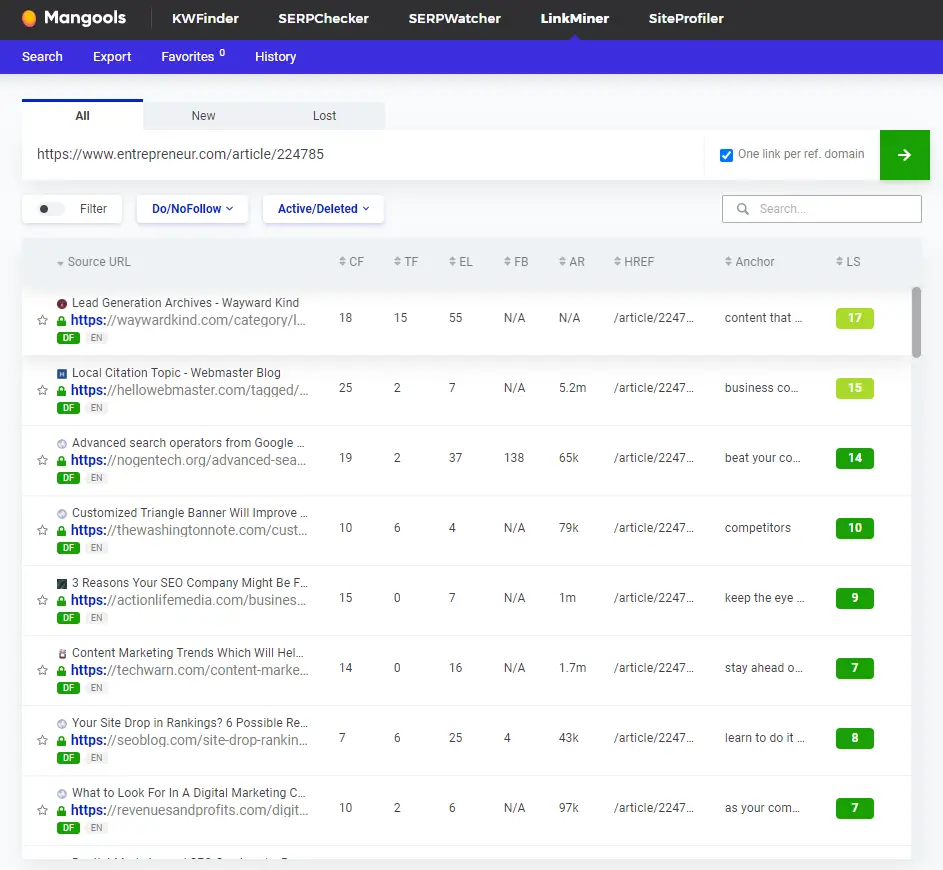Open the seoblog.com source link
This screenshot has width=943, height=870.
(189, 740)
